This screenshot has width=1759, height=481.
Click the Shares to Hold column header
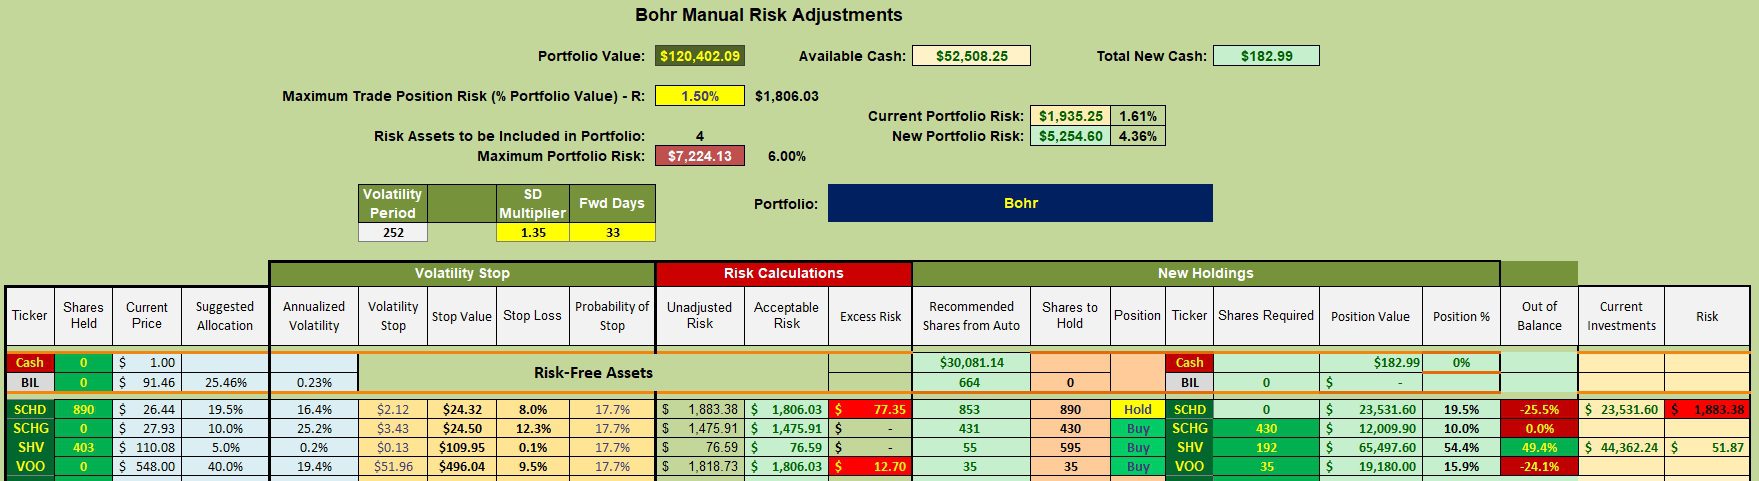point(1070,316)
